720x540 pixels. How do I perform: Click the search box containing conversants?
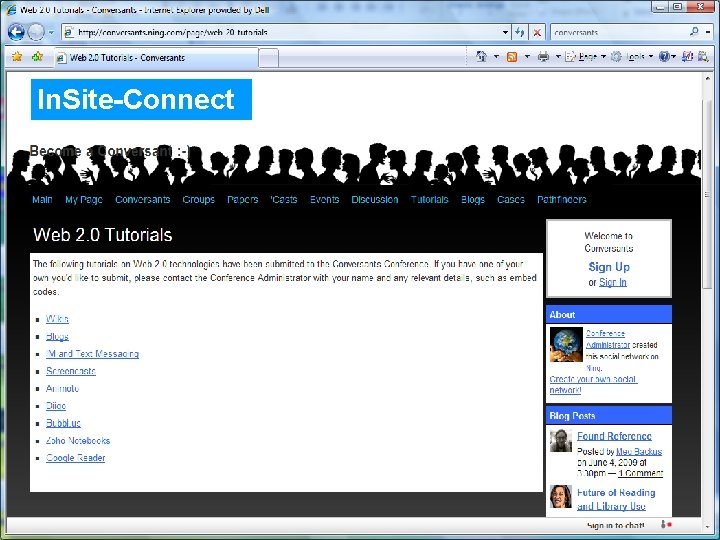tap(620, 32)
